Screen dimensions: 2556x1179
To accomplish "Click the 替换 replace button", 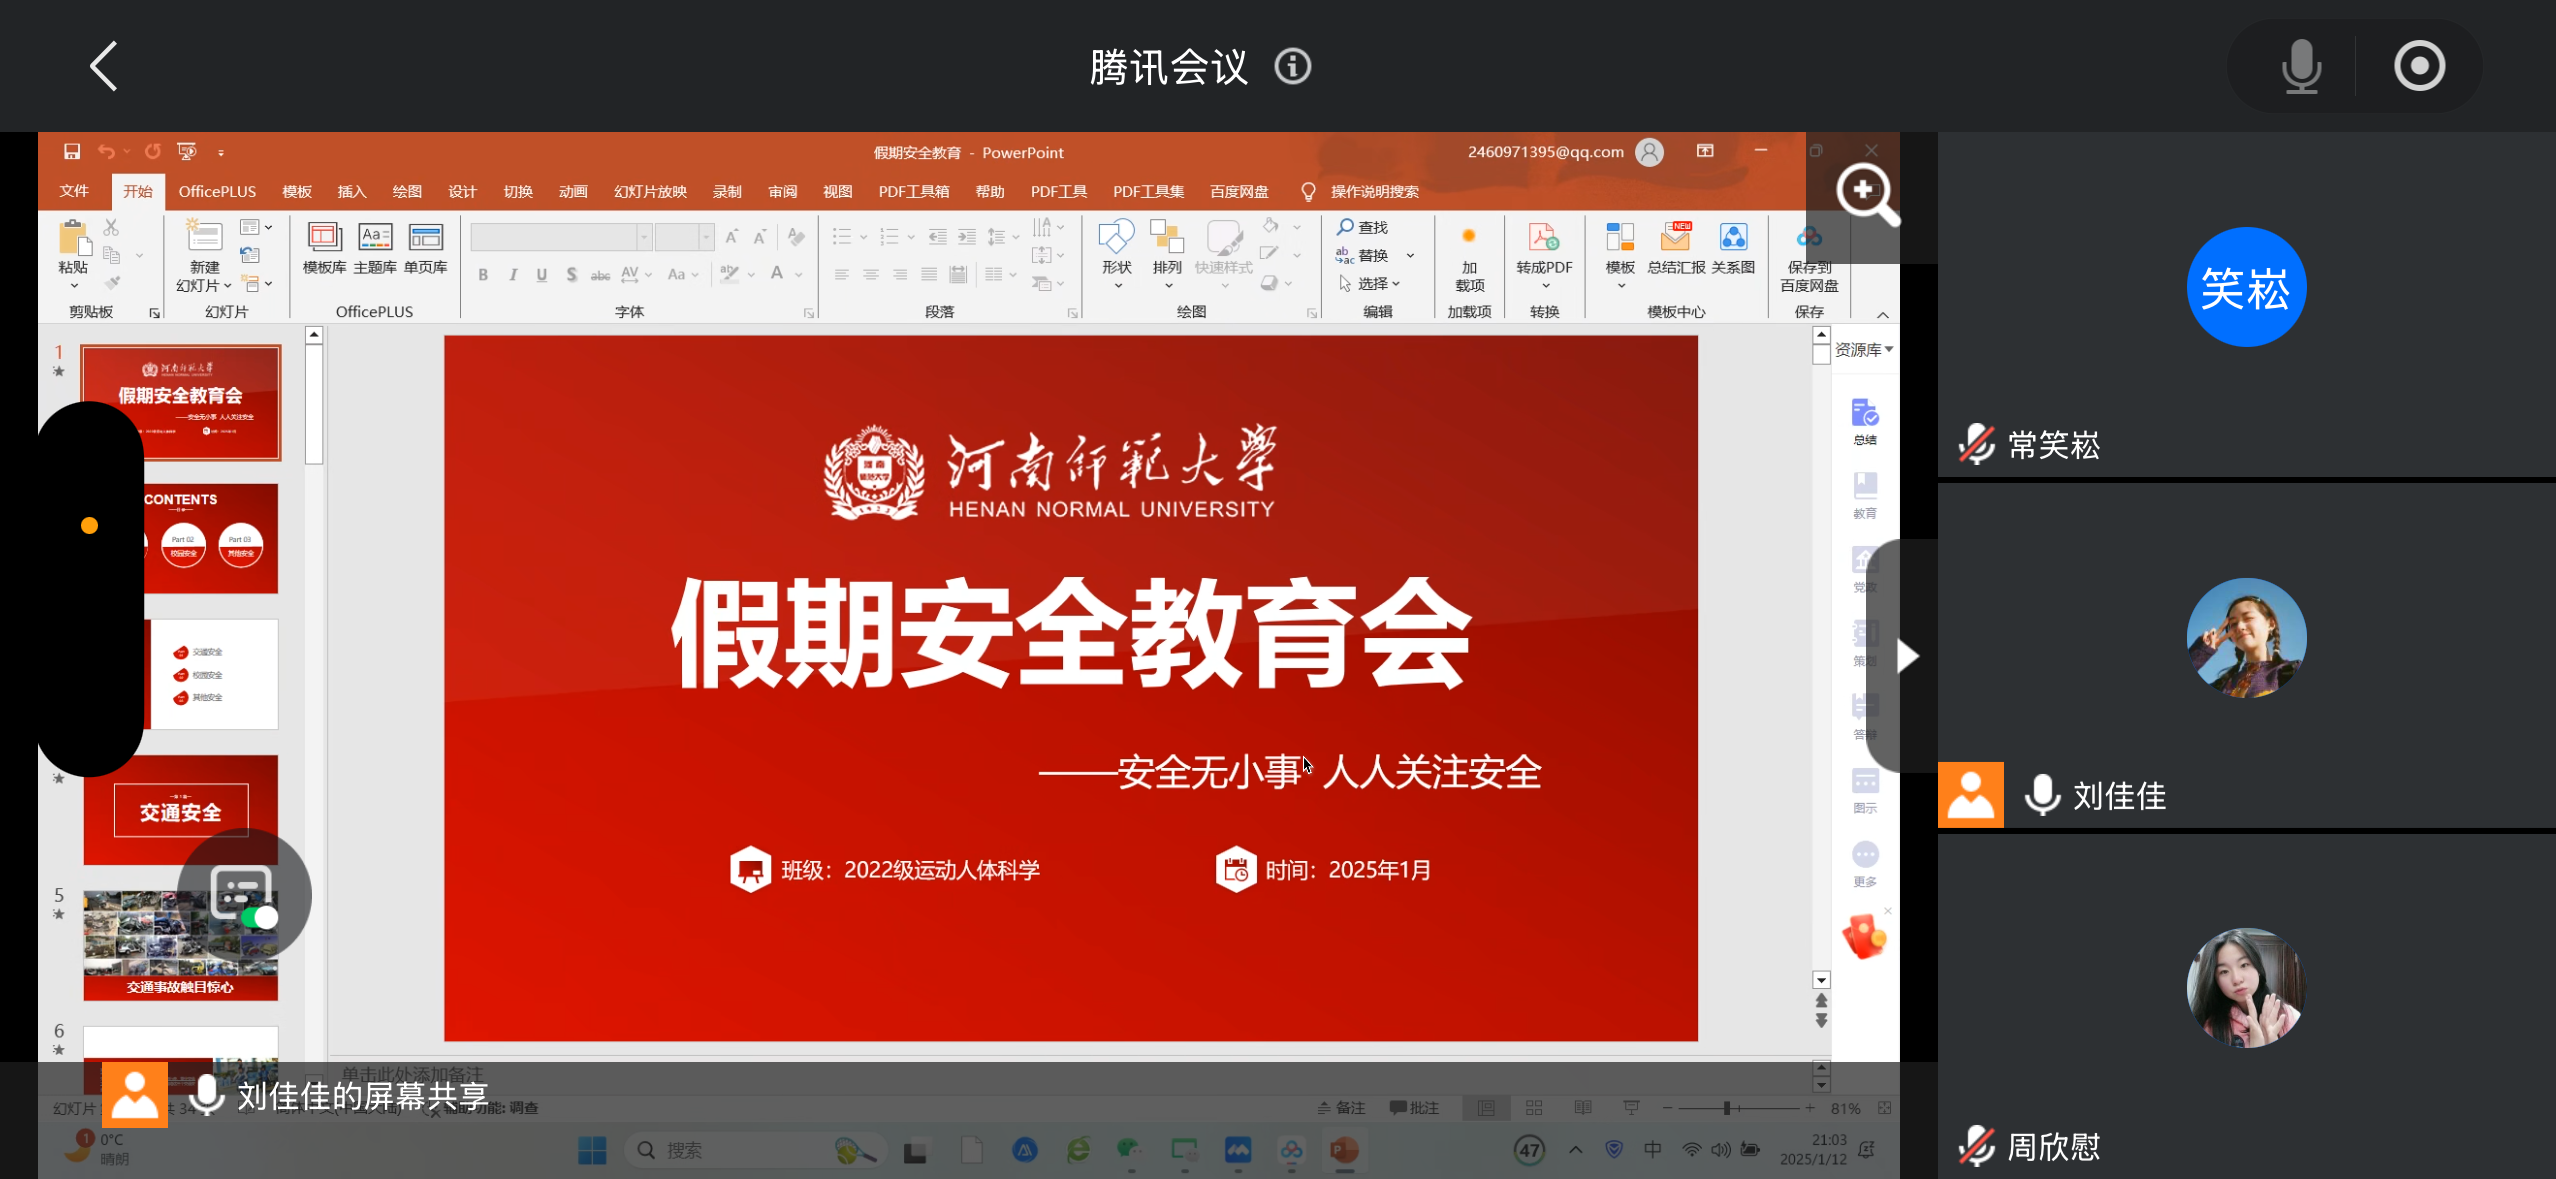I will [1363, 256].
